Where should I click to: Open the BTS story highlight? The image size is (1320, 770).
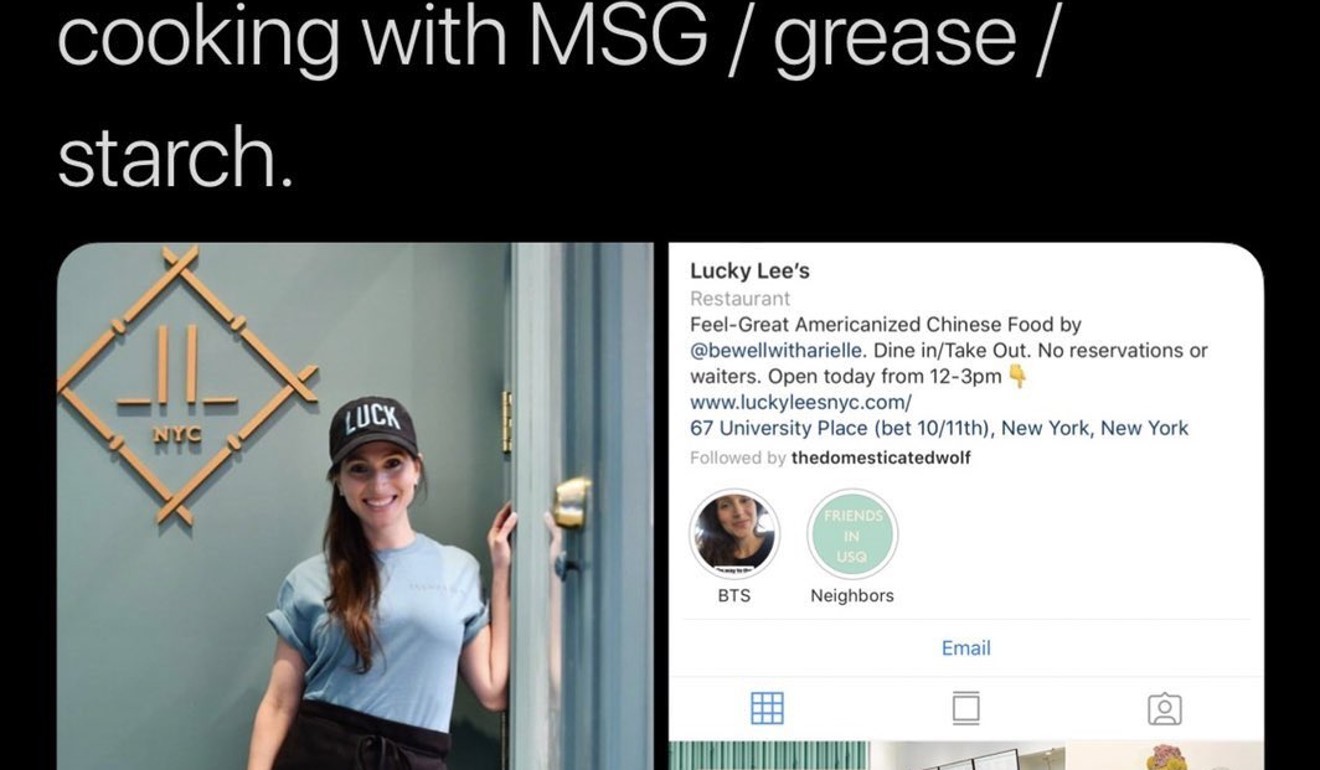coord(734,534)
